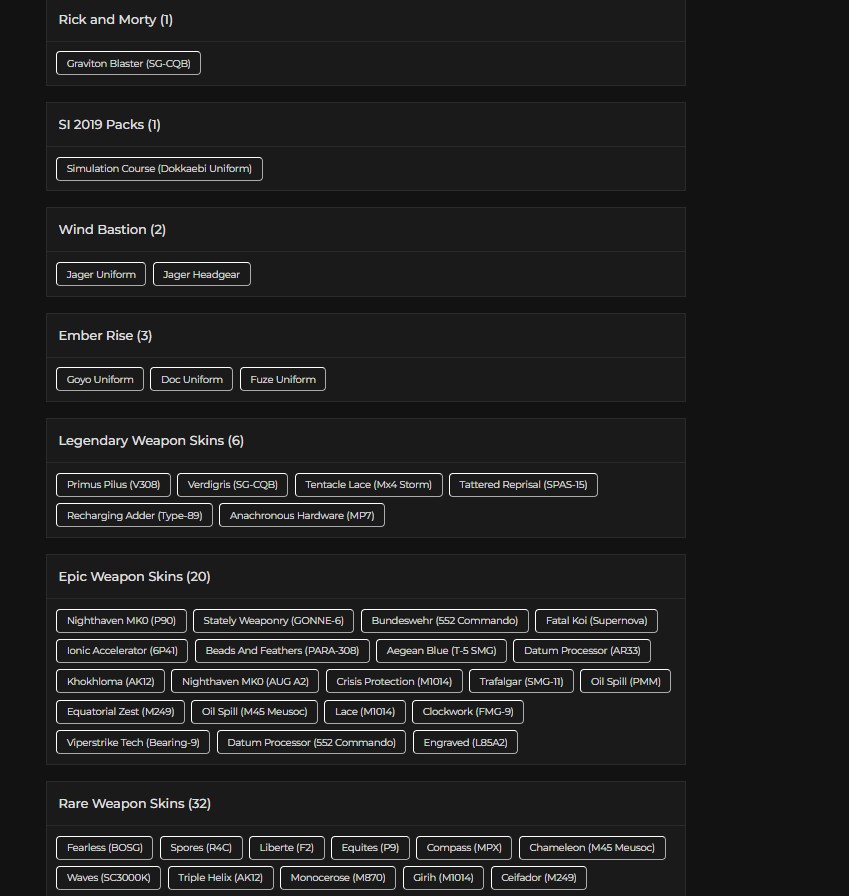
Task: Choose the Doc Uniform tag
Action: click(191, 379)
